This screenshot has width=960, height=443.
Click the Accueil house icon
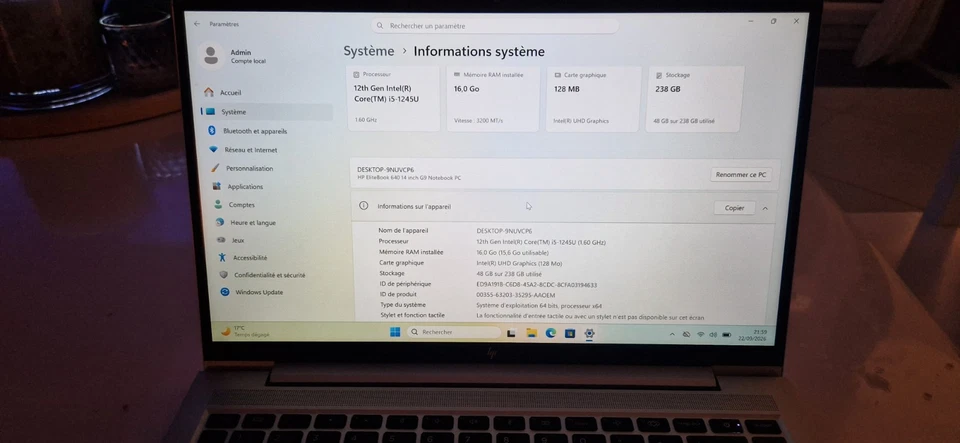pyautogui.click(x=209, y=92)
